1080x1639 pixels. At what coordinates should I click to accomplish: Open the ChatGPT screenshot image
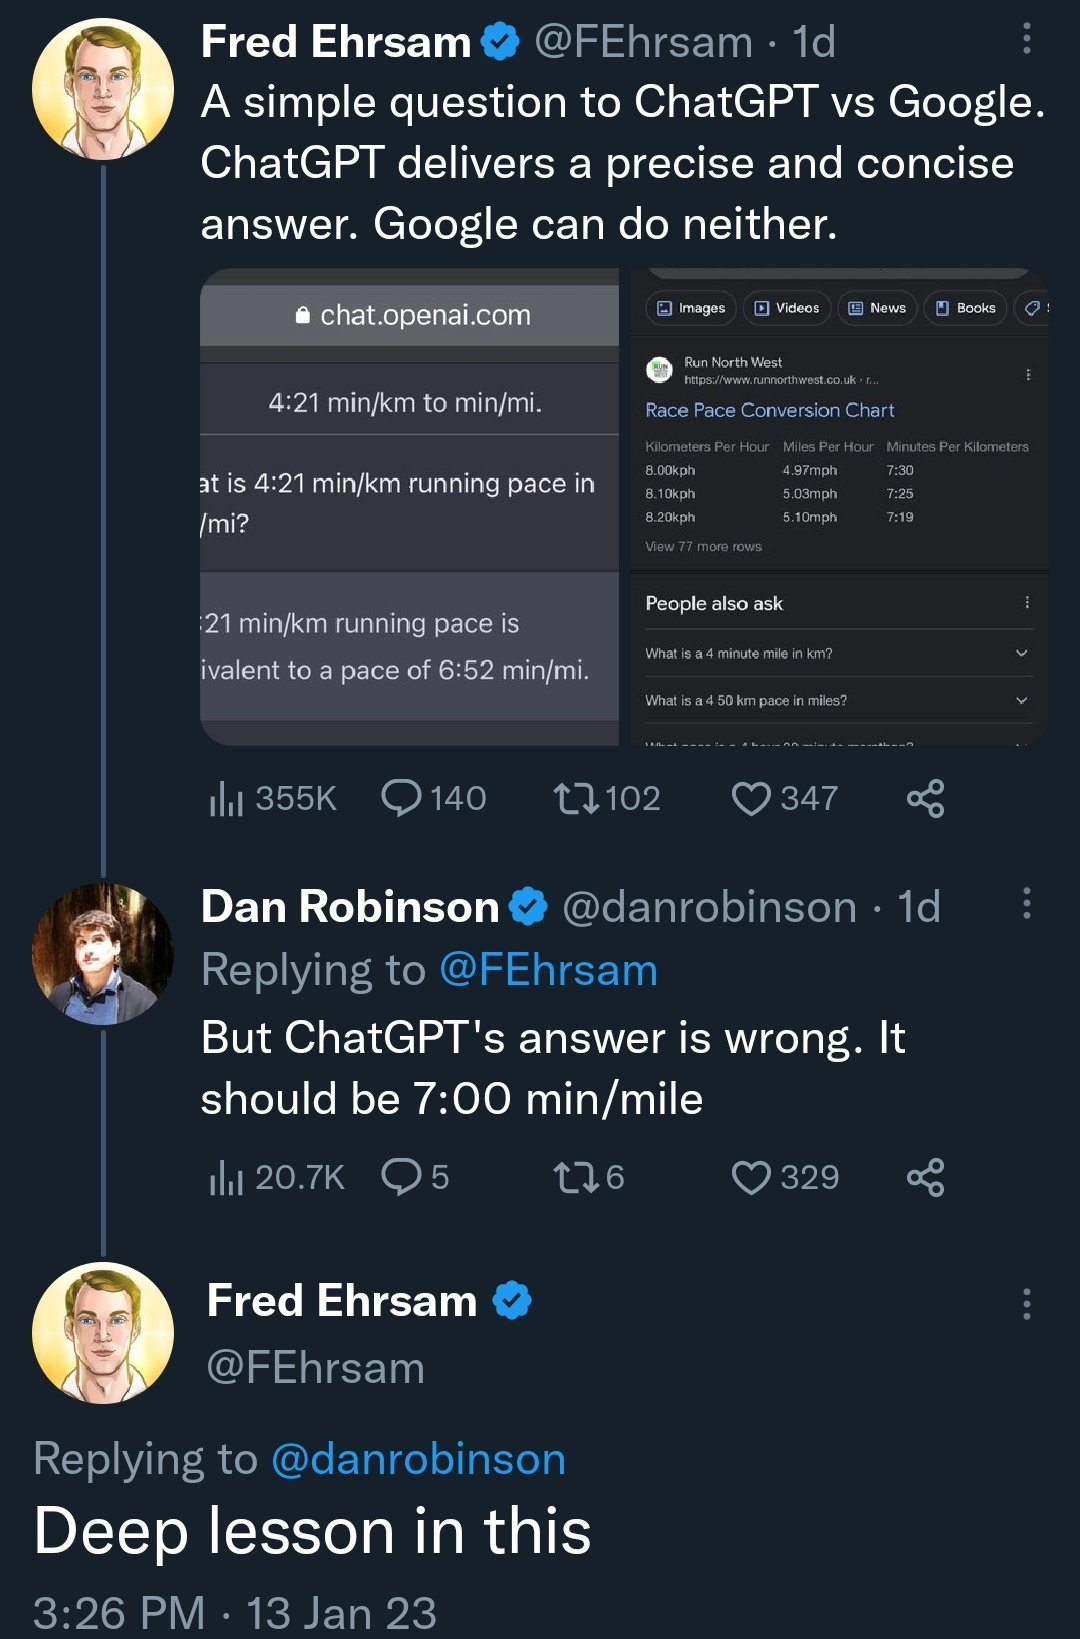(409, 507)
